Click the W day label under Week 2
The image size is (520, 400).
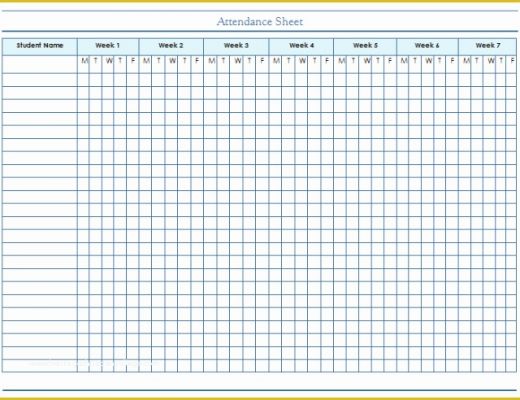click(x=172, y=61)
